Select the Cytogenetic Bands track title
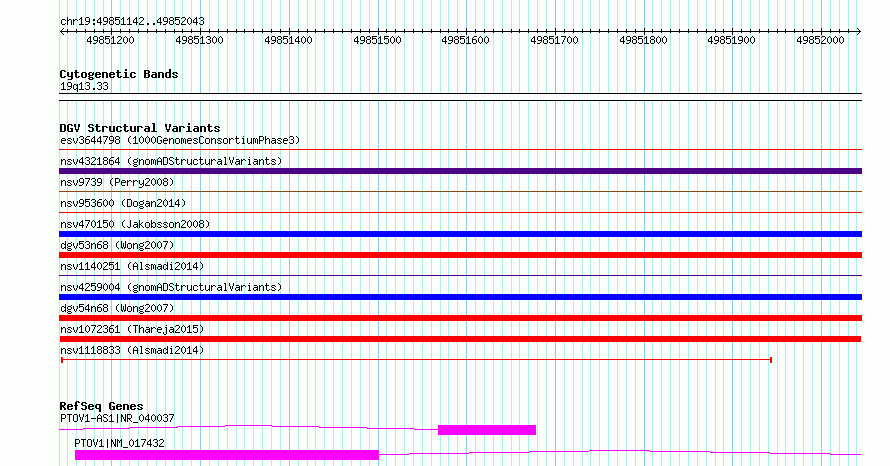Screen dimensions: 890x466 click(119, 74)
